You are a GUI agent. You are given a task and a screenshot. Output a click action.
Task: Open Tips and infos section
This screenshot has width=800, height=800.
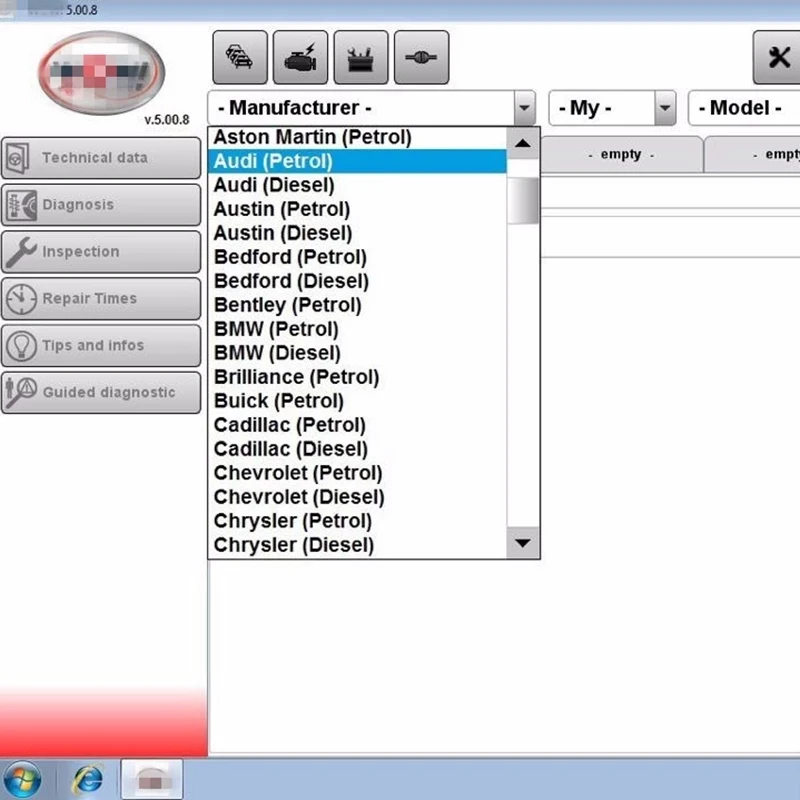[101, 345]
